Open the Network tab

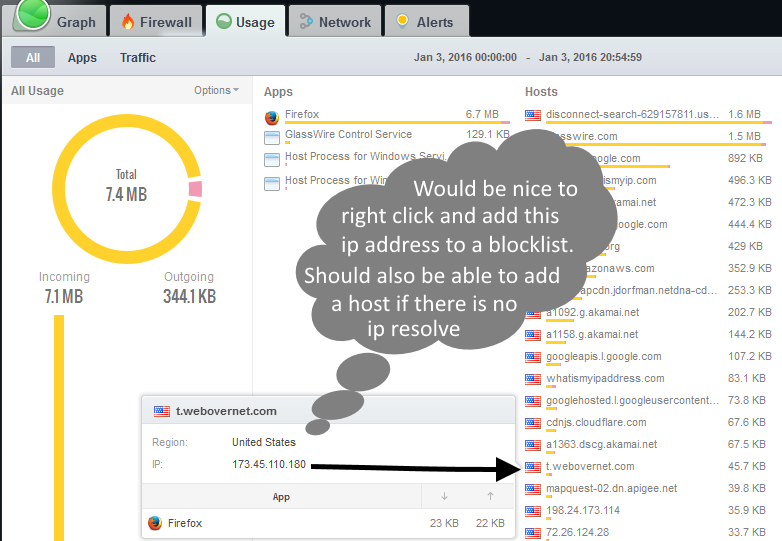335,22
